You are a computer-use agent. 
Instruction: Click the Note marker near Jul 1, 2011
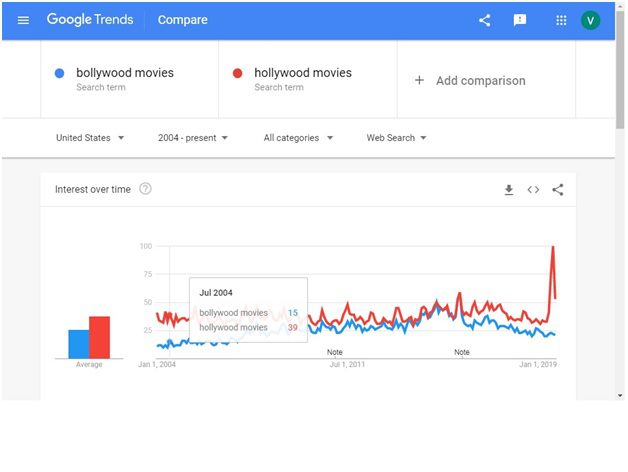pos(335,352)
